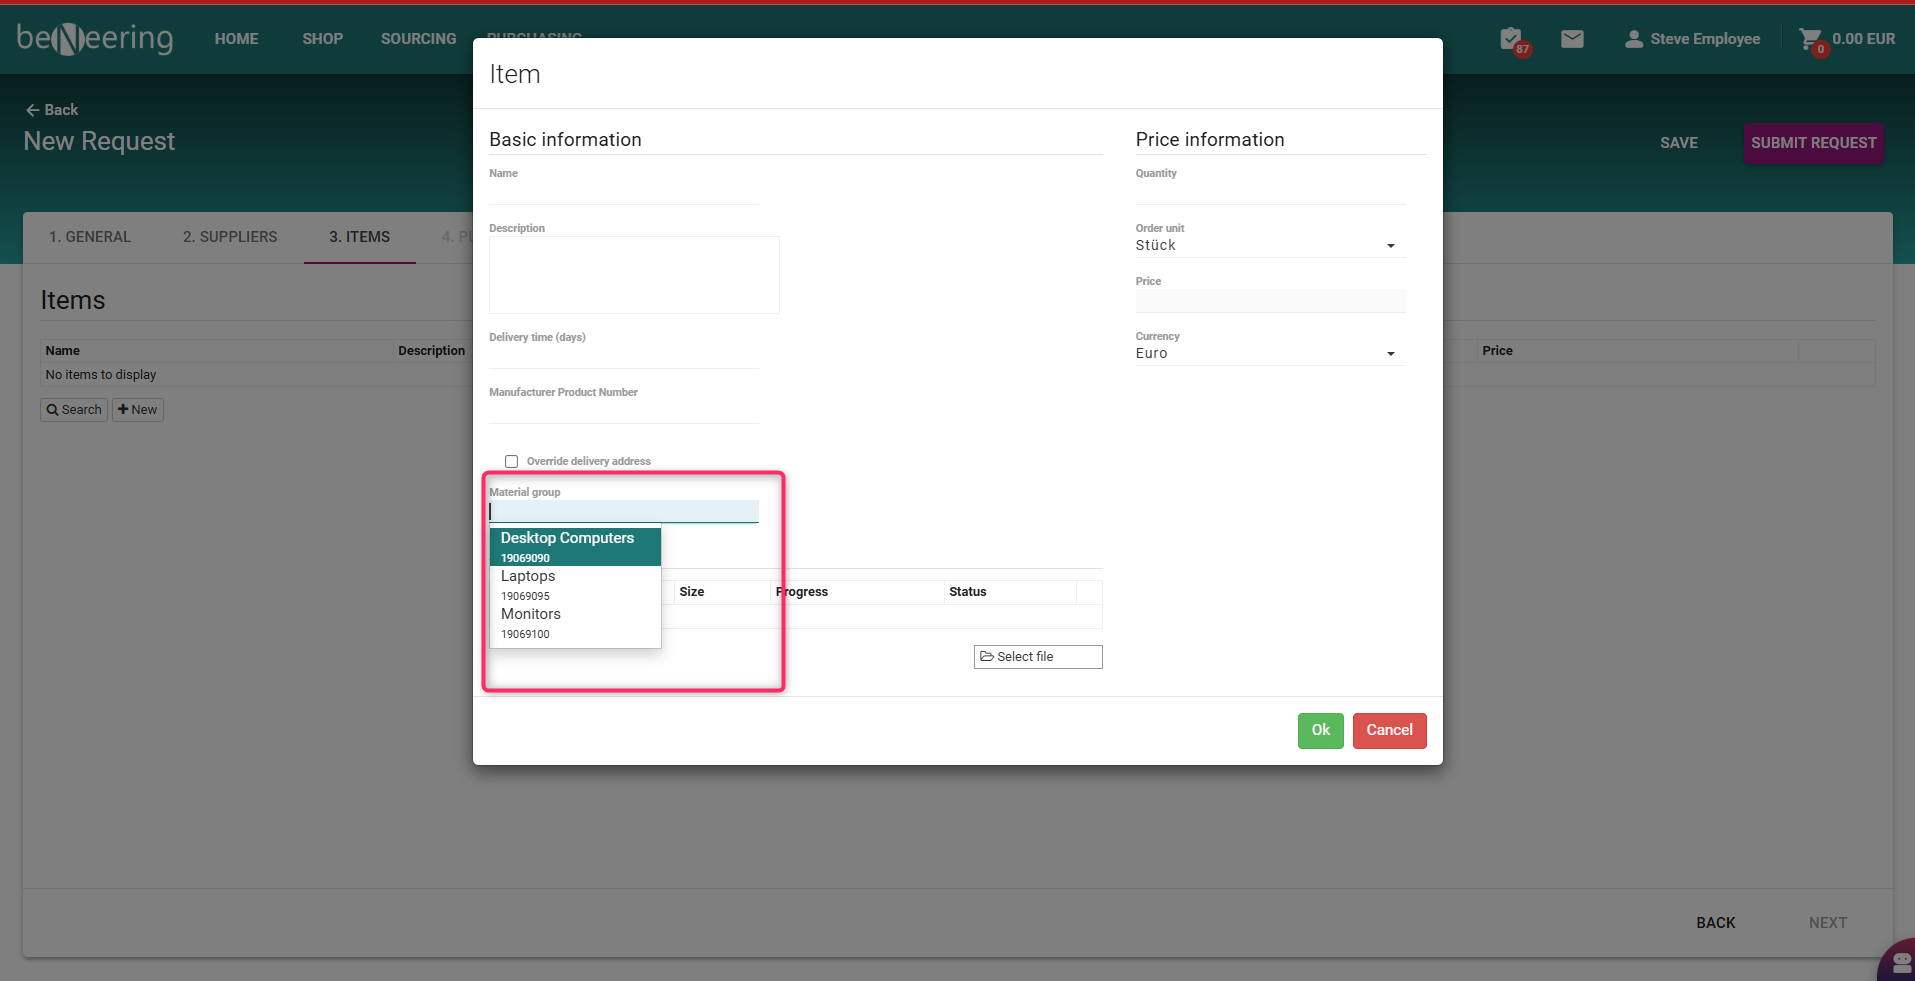Click the red Cancel button
This screenshot has height=981, width=1915.
[x=1389, y=731]
